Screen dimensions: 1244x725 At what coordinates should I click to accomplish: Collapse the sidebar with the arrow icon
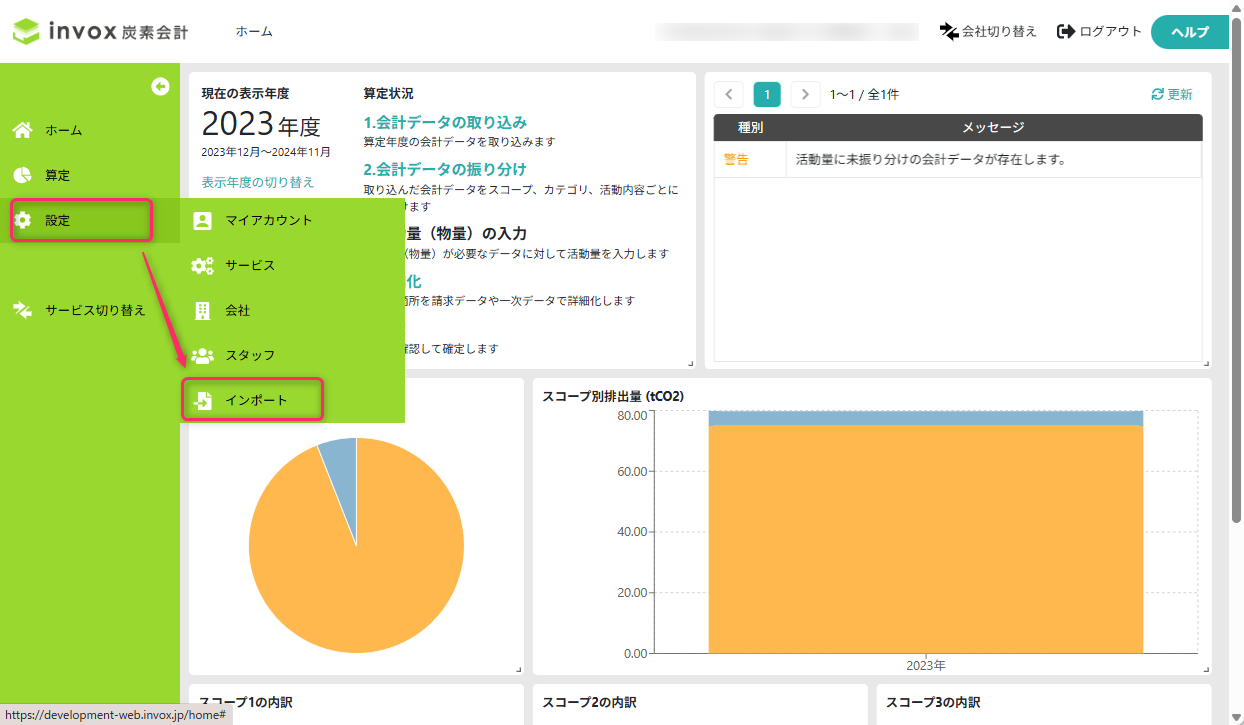pos(160,87)
